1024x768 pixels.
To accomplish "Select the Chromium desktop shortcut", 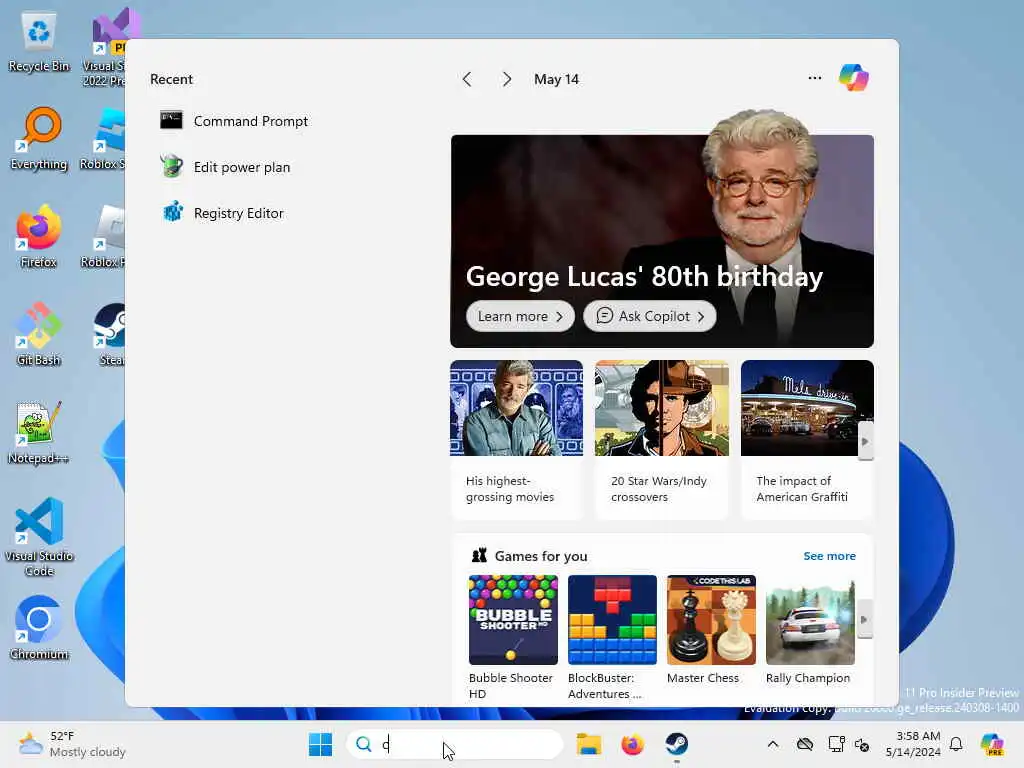I will point(39,628).
